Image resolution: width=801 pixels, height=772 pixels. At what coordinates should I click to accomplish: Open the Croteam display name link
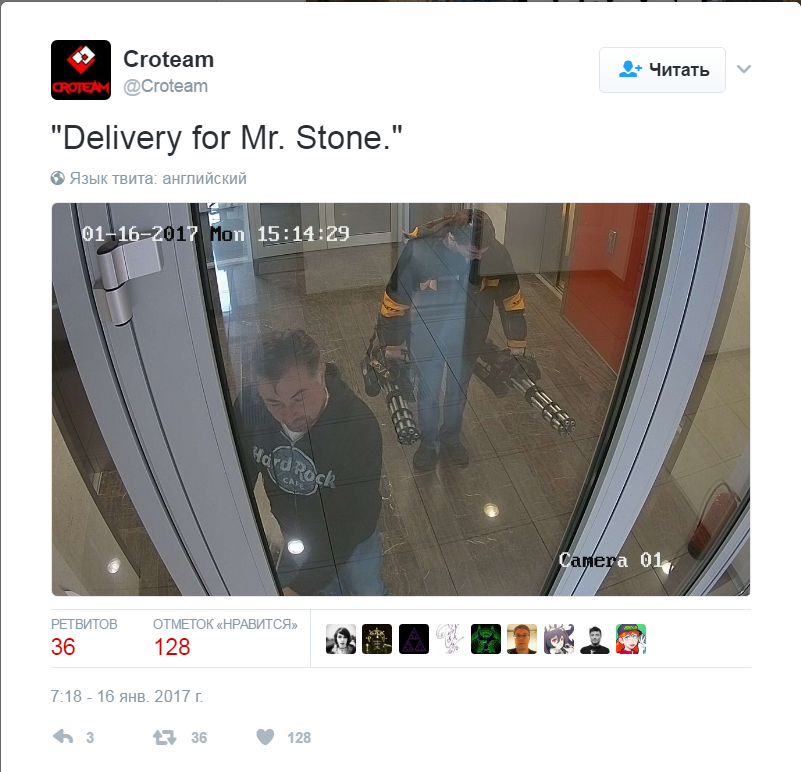click(x=169, y=59)
